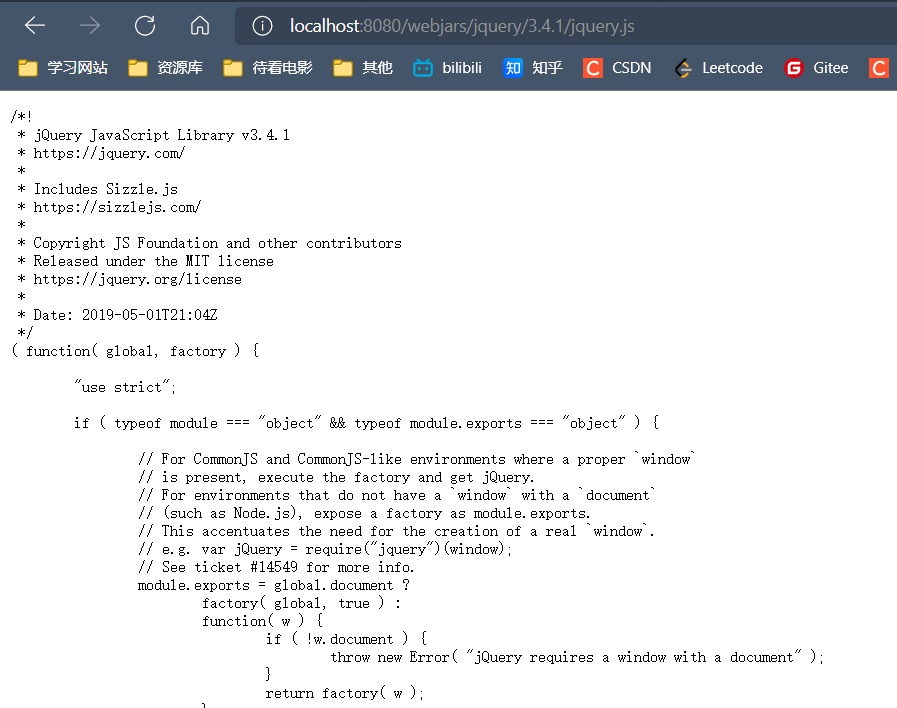
Task: Click the 'https://jquery.com/' comment text
Action: [x=109, y=153]
